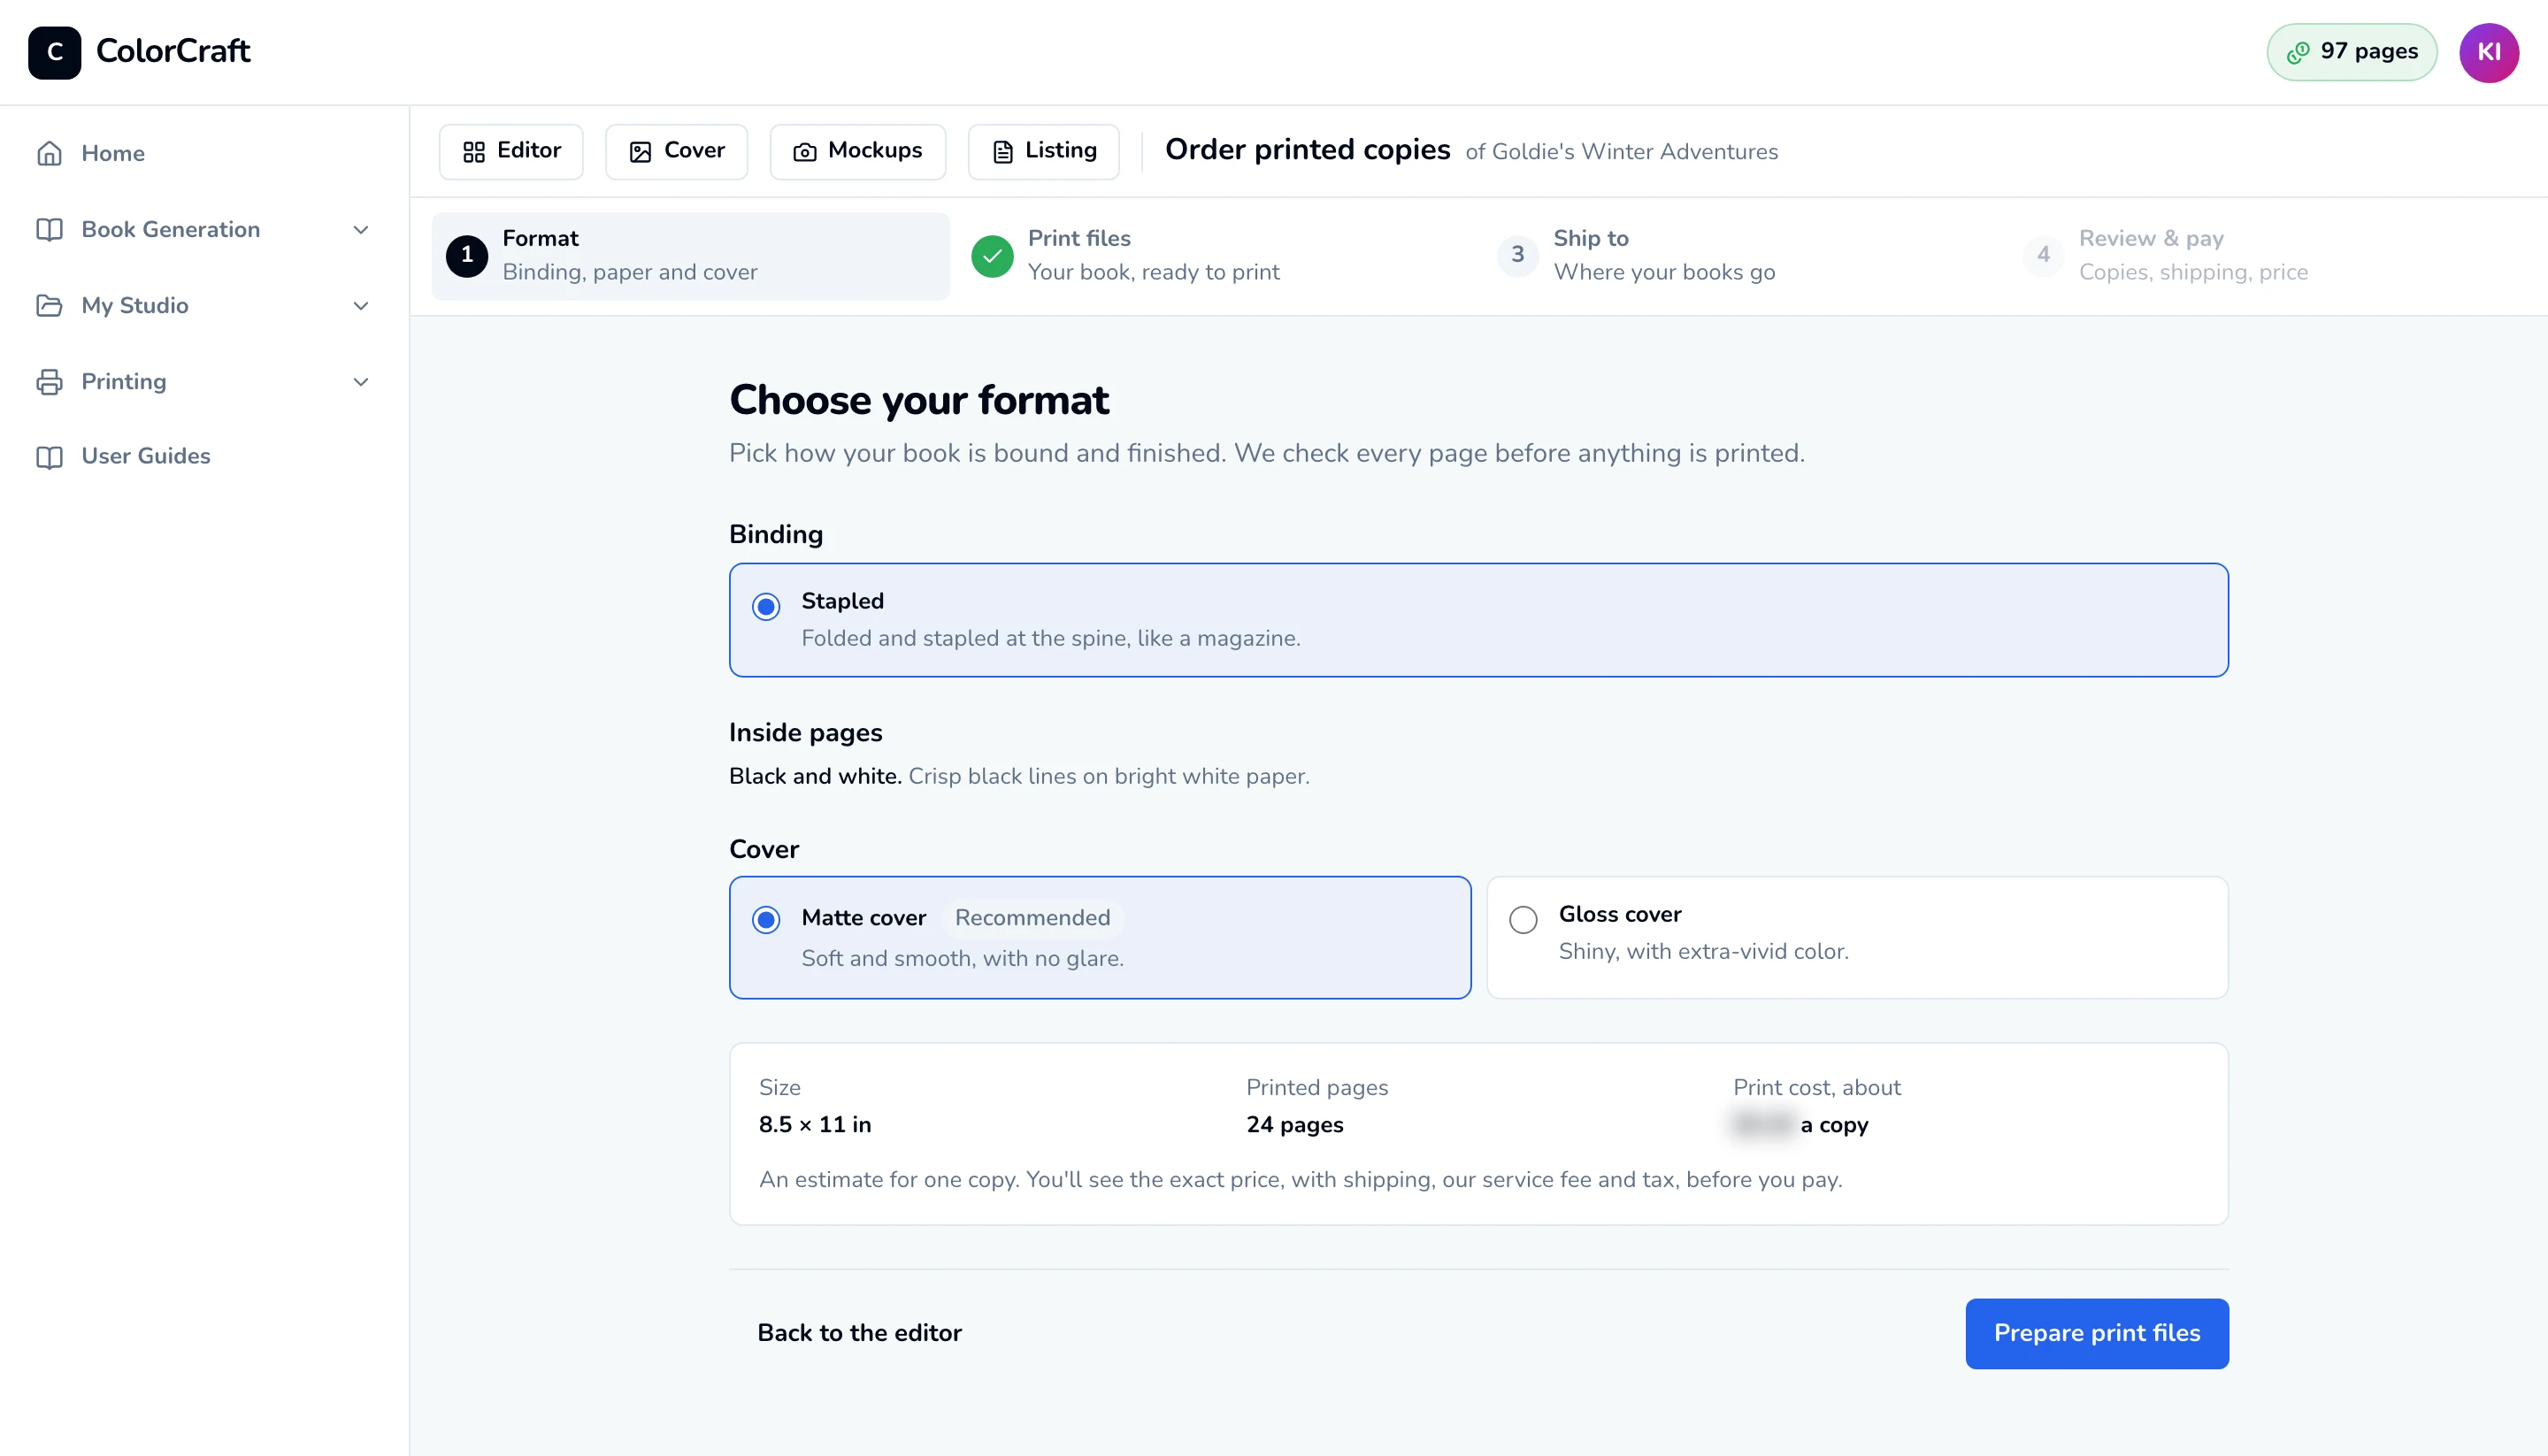Screen dimensions: 2548x1456
Task: Click the 24 pages value
Action: (1294, 1124)
